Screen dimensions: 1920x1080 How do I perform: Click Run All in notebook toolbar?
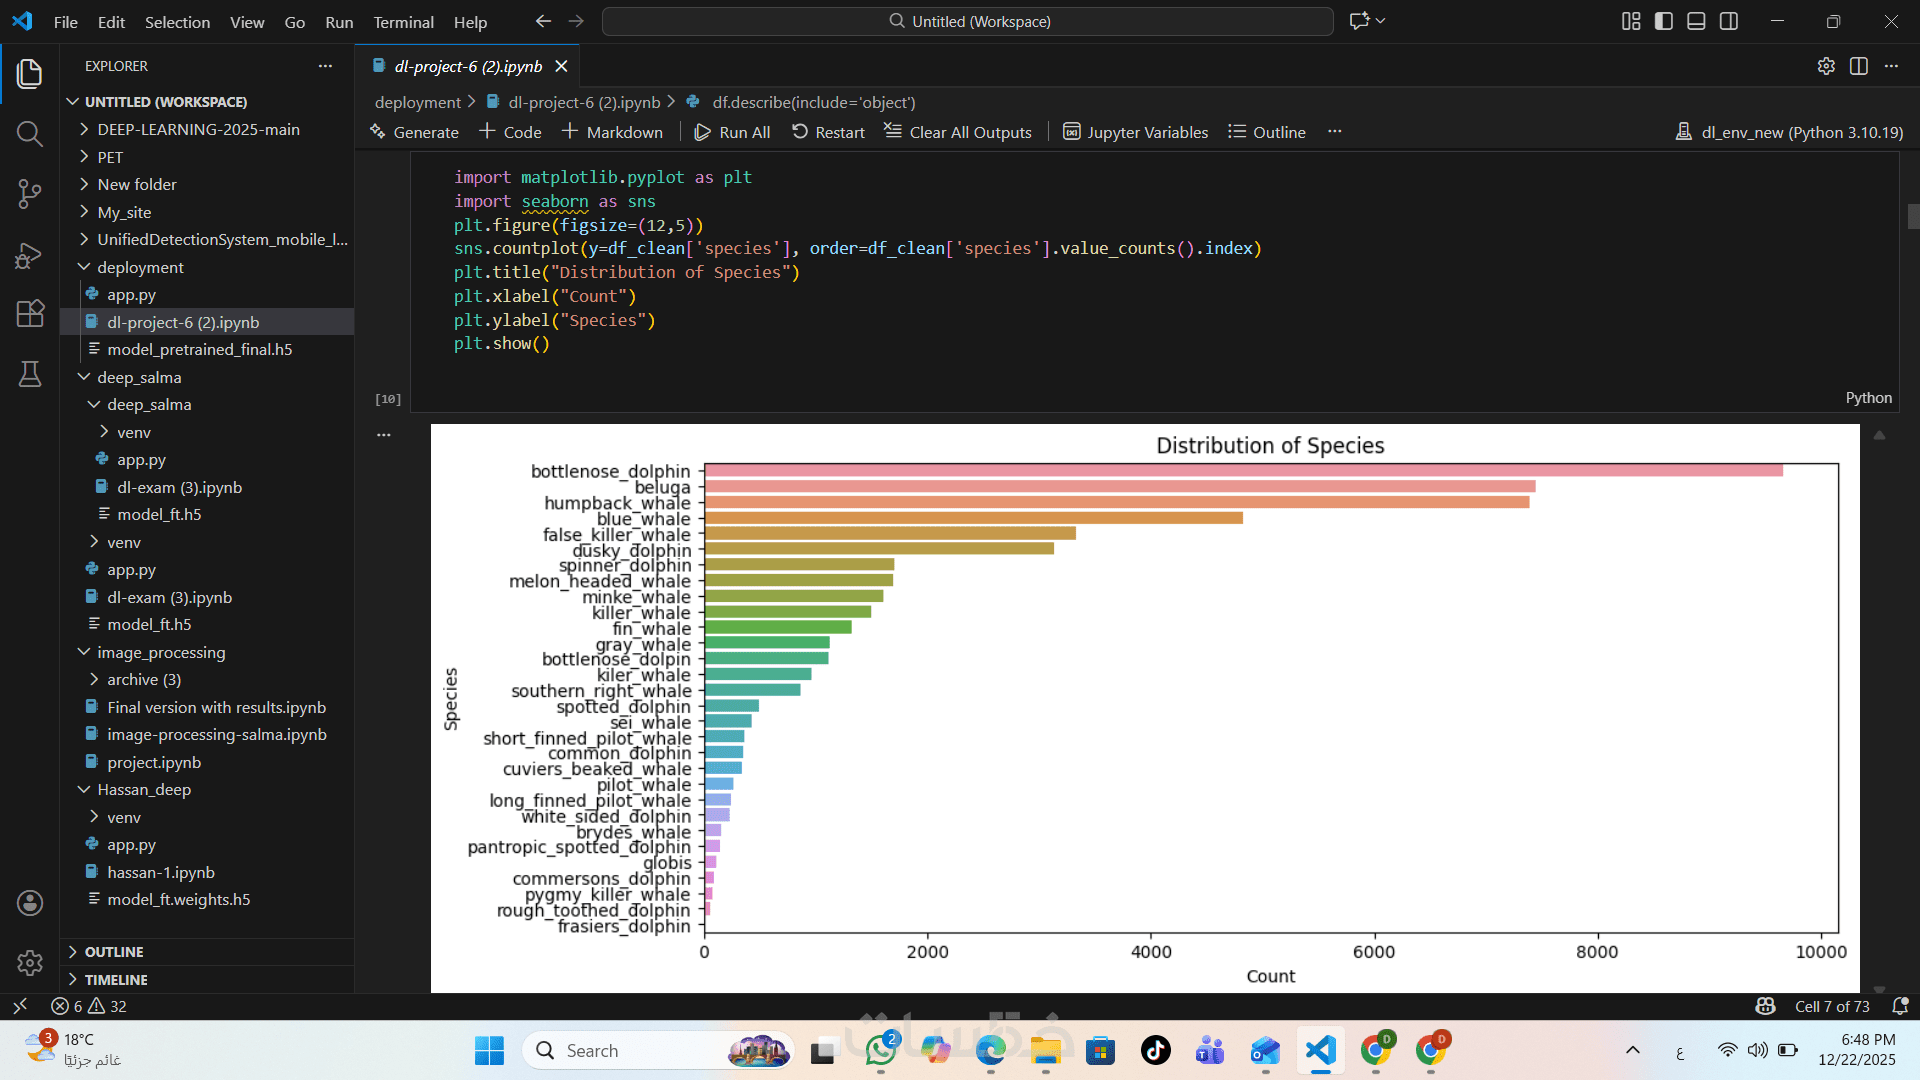point(732,132)
